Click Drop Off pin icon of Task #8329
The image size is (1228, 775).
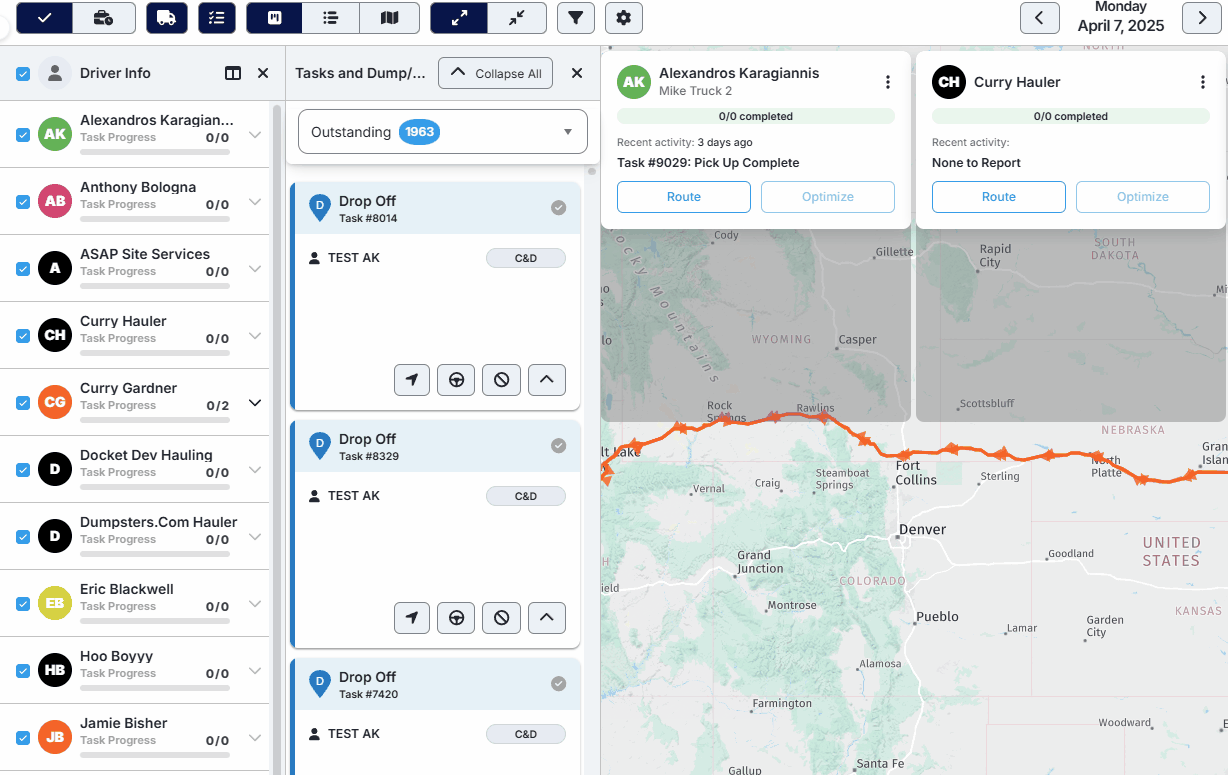pyautogui.click(x=320, y=446)
